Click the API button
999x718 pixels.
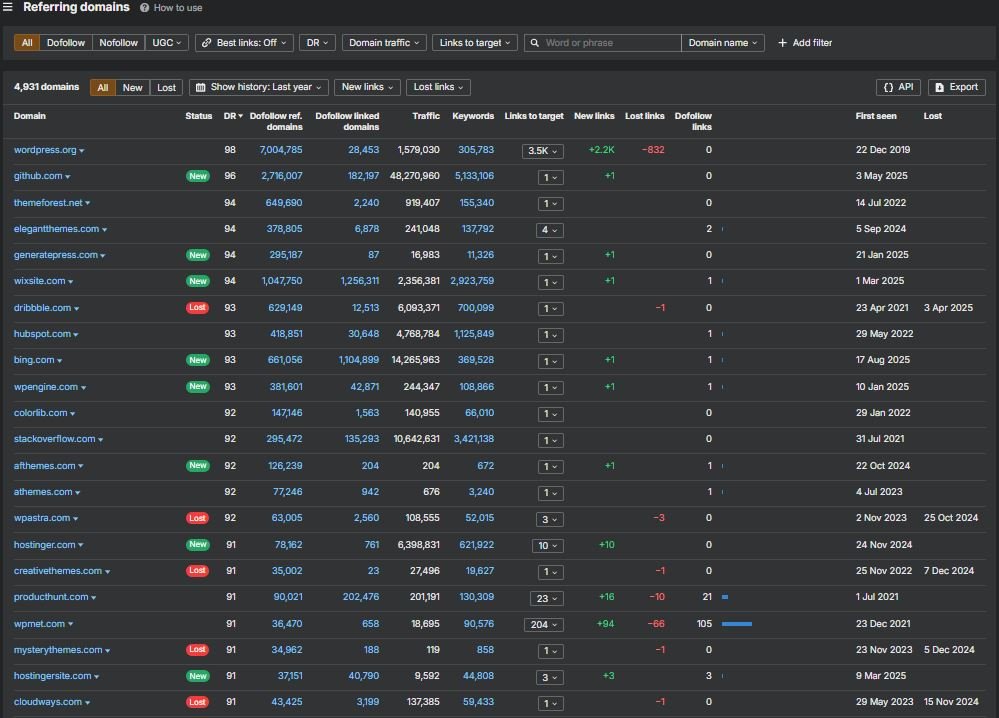point(898,87)
